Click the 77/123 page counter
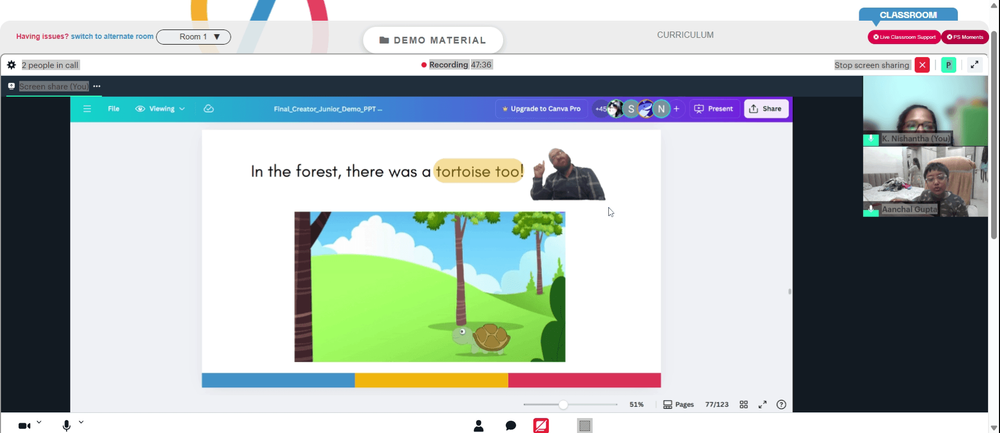This screenshot has width=1000, height=433. click(717, 404)
